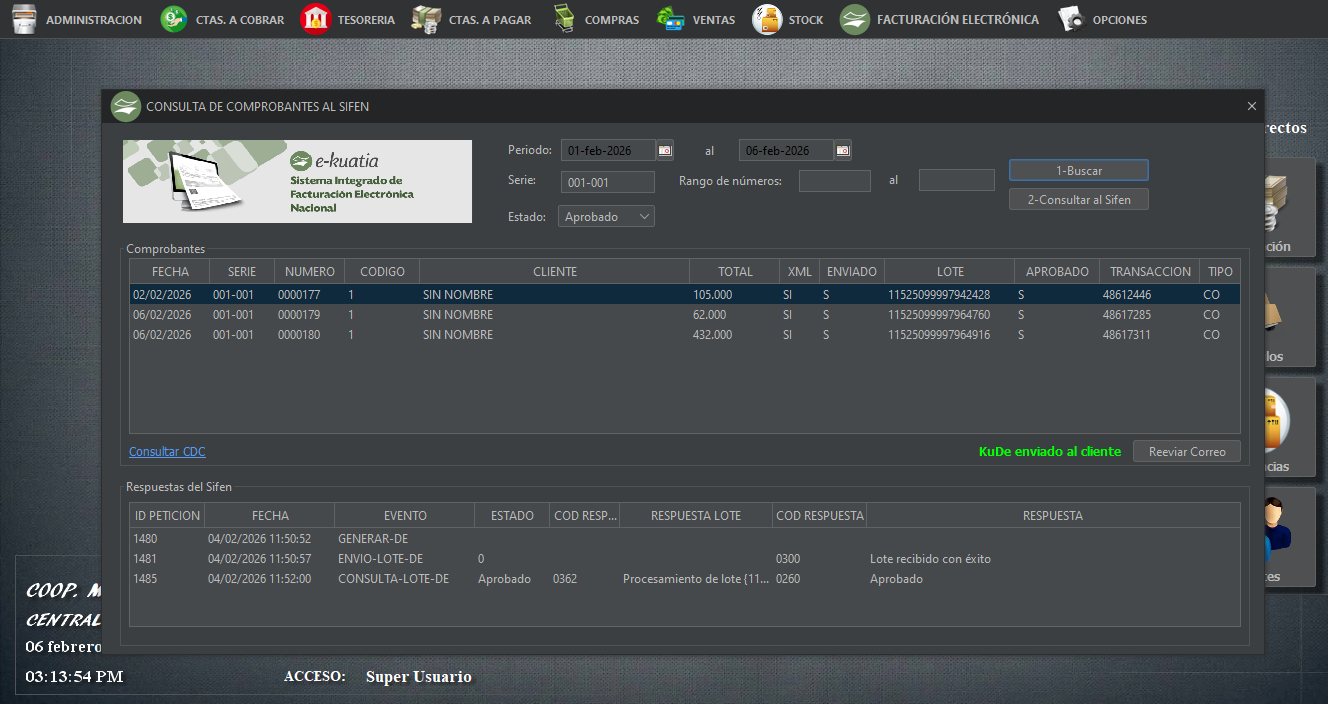Open calendar picker for end date
The height and width of the screenshot is (704, 1328).
click(x=843, y=150)
